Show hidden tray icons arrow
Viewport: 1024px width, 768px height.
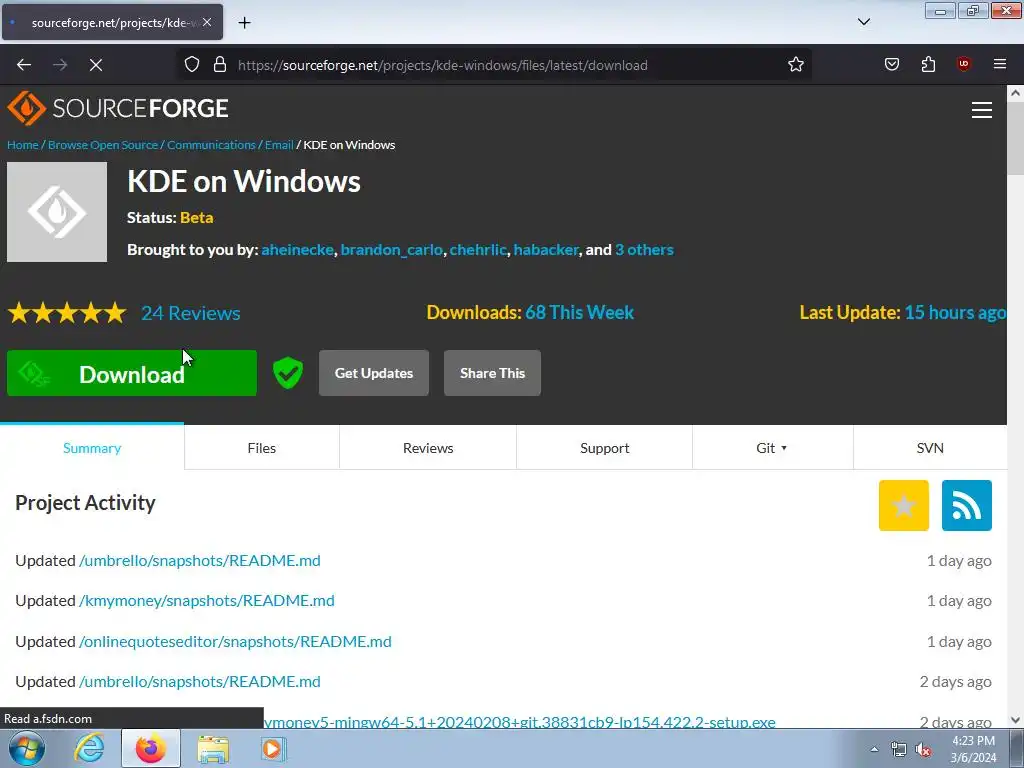(874, 749)
